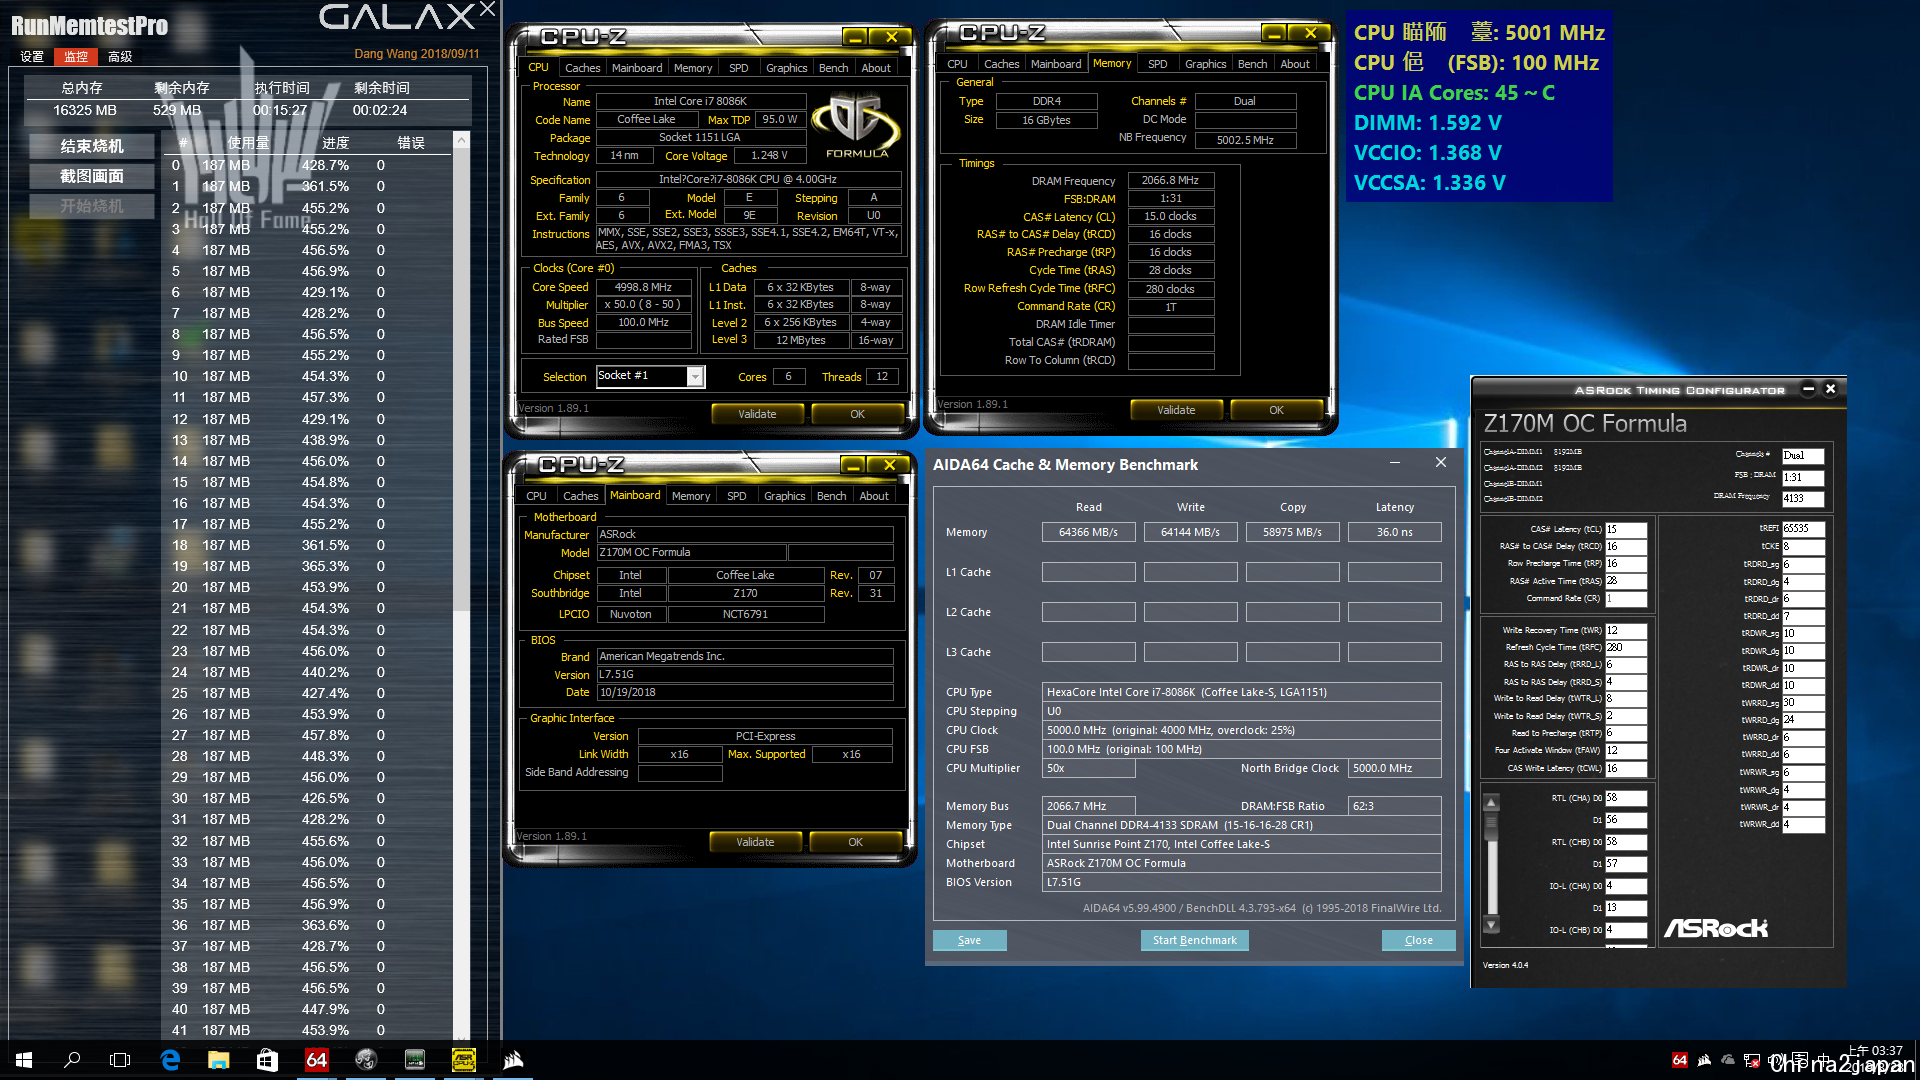Image resolution: width=1920 pixels, height=1080 pixels.
Task: Launch Microsoft Edge from the taskbar
Action: tap(170, 1060)
